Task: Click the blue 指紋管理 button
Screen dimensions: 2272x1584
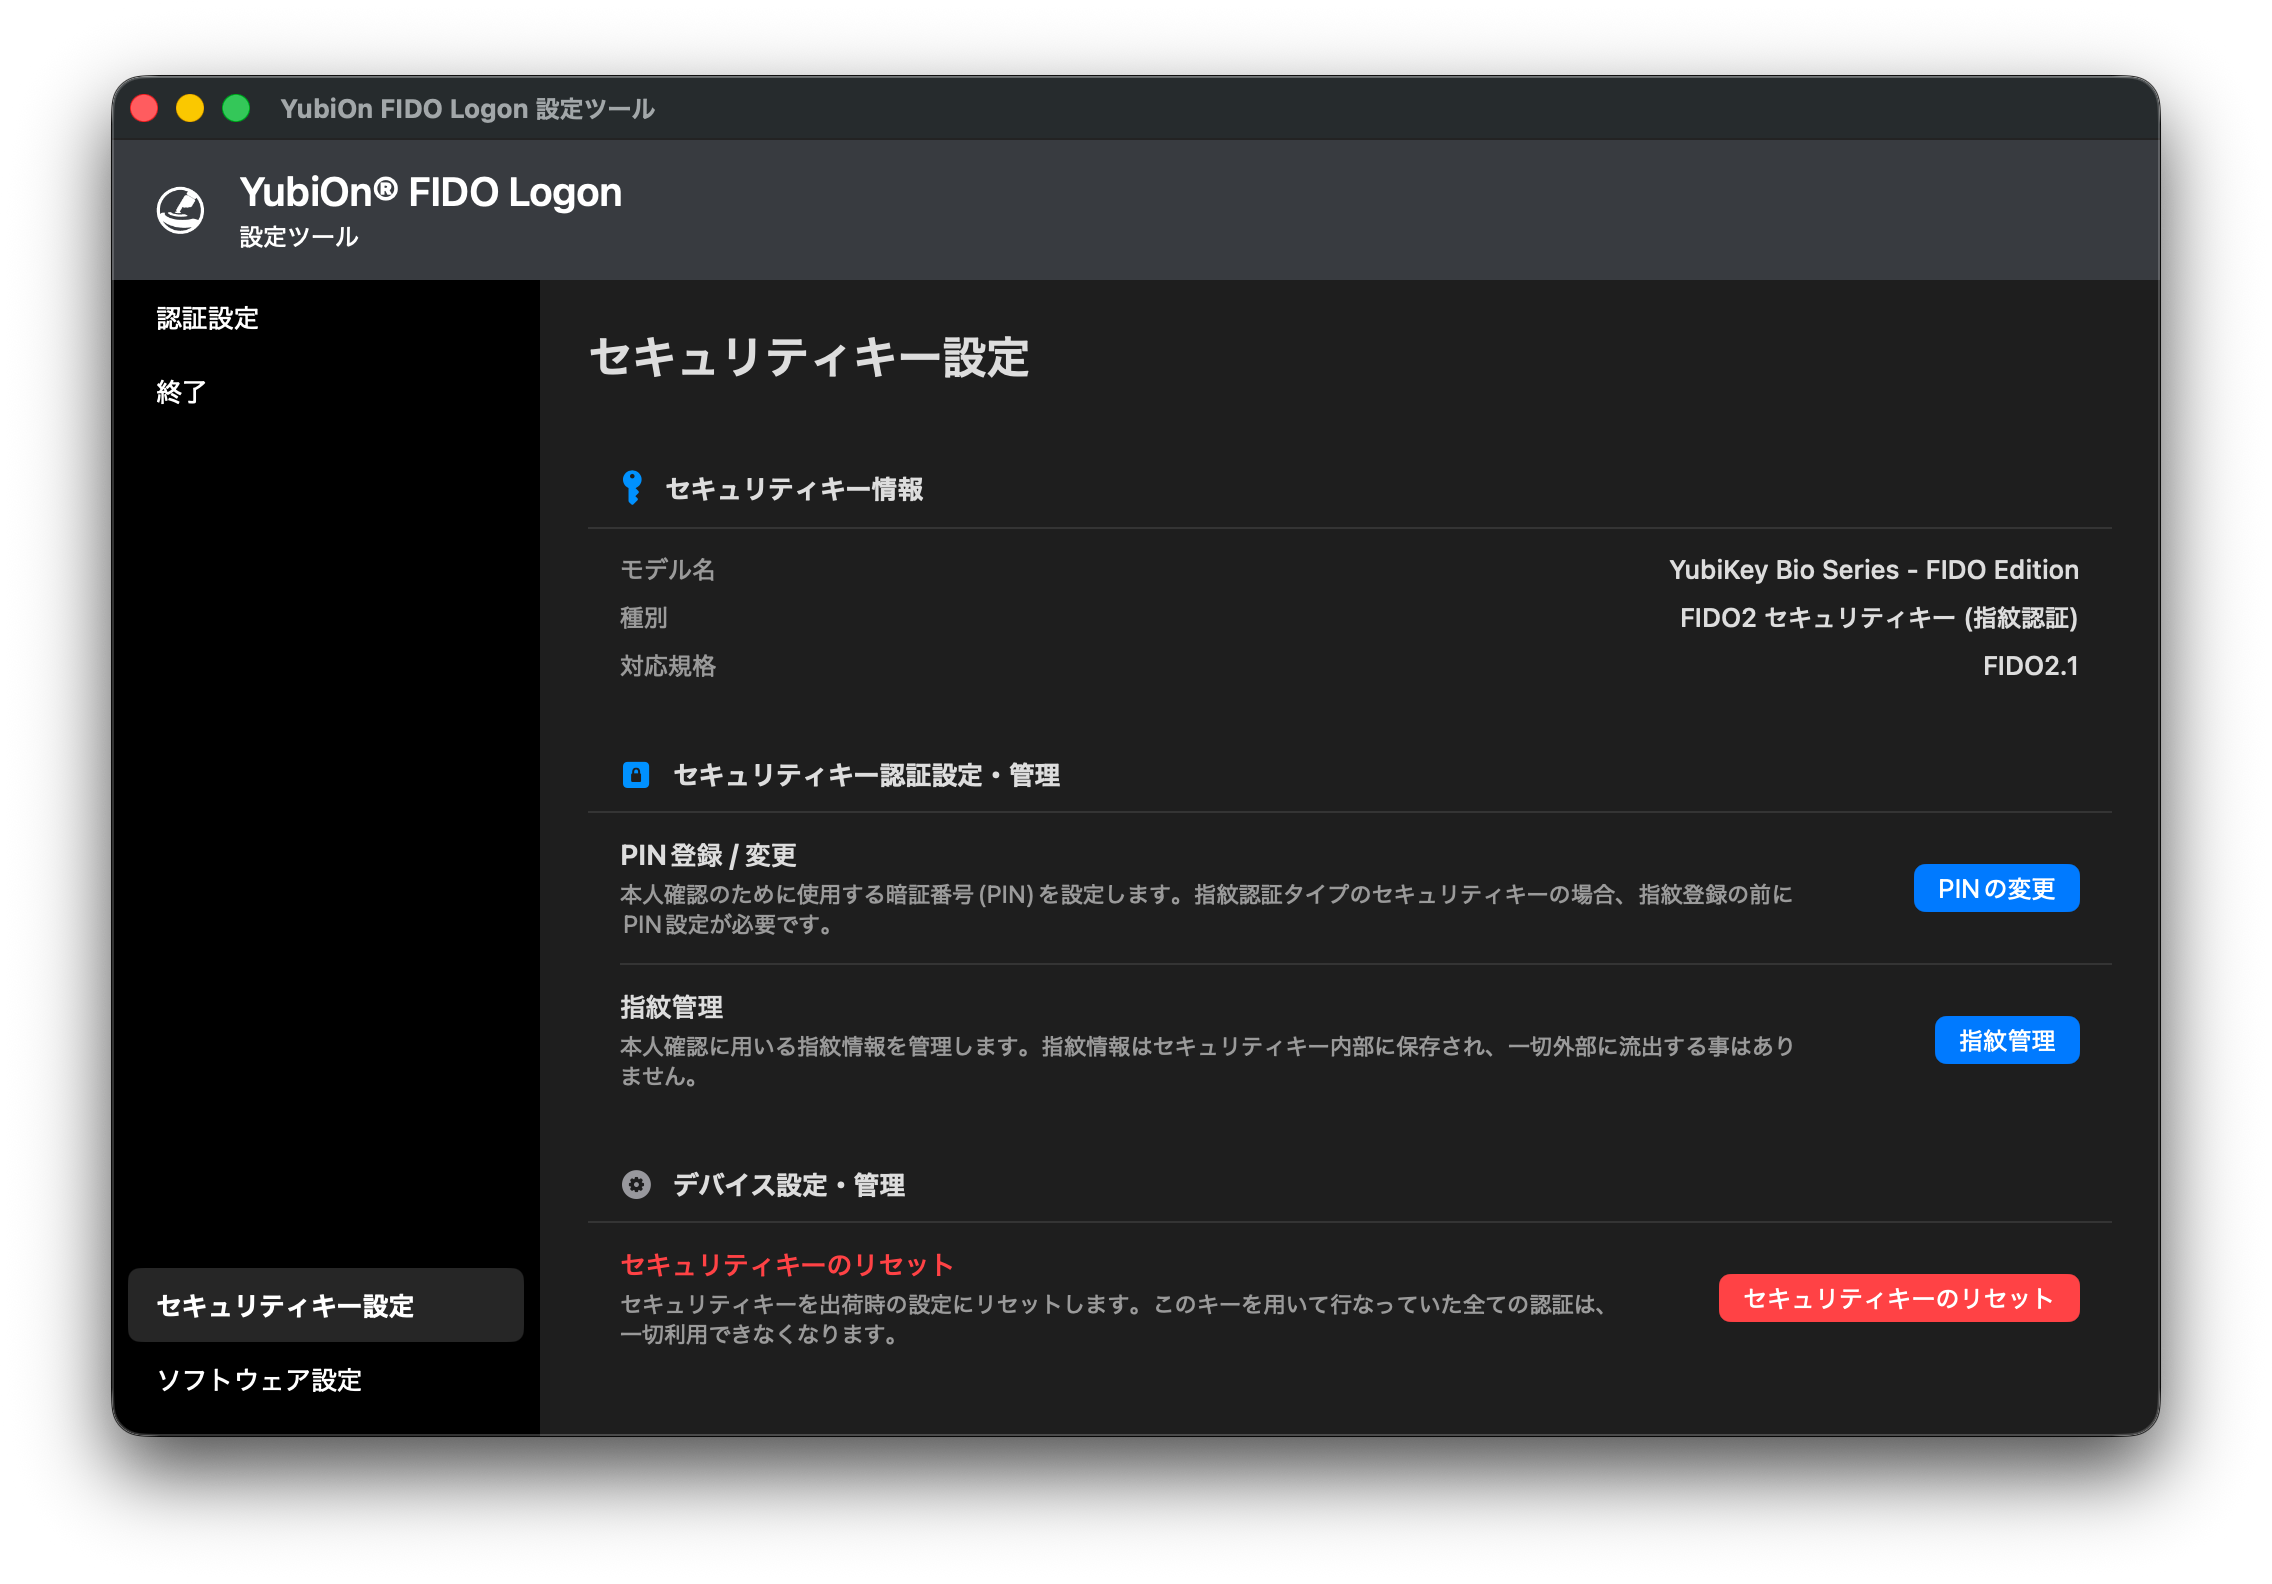Action: (x=2007, y=1040)
